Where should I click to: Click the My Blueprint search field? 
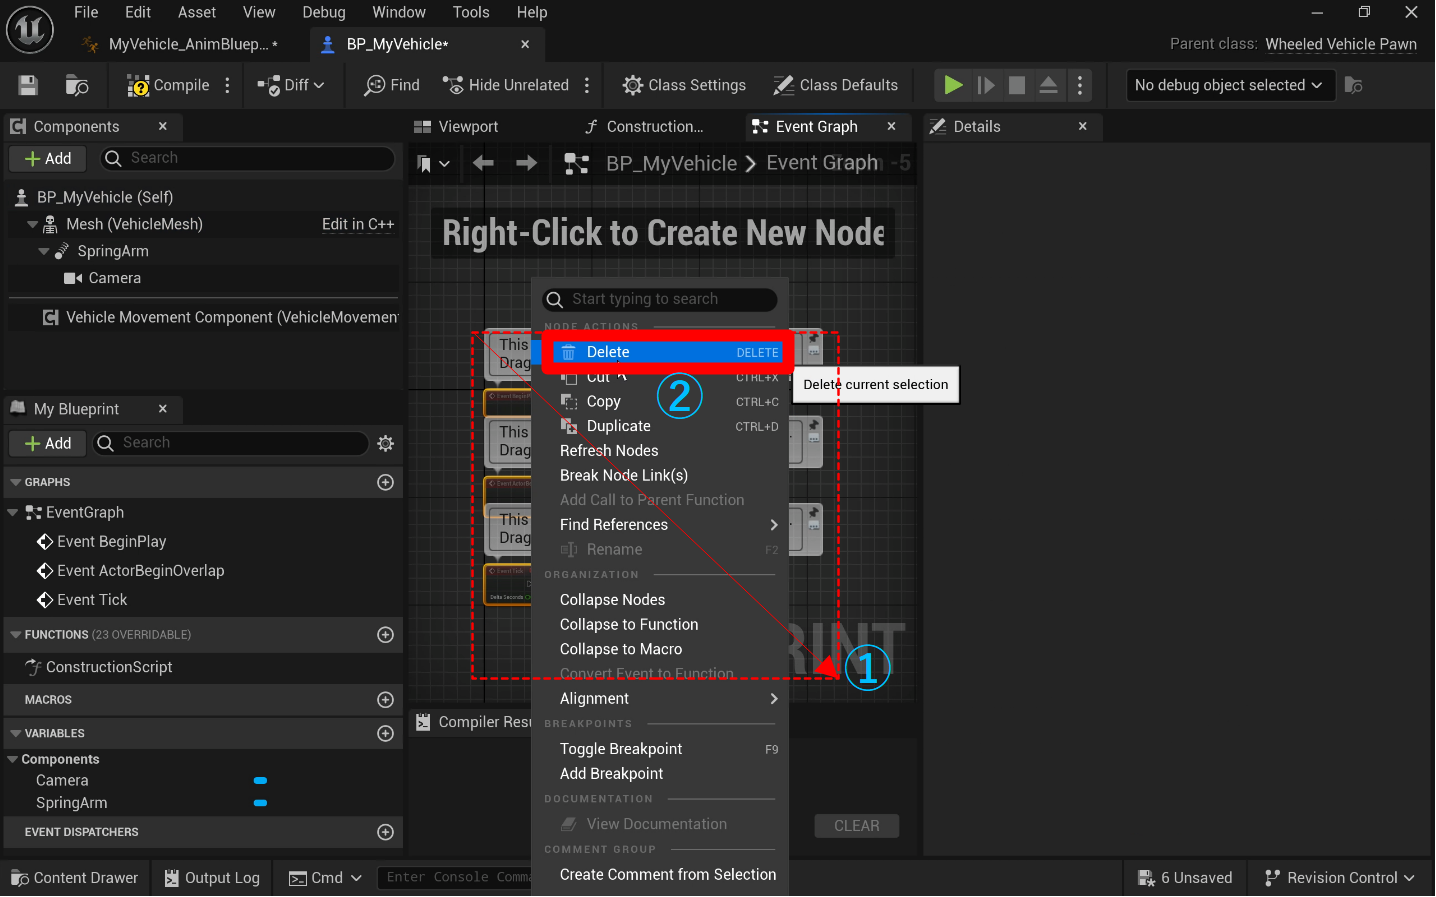231,443
